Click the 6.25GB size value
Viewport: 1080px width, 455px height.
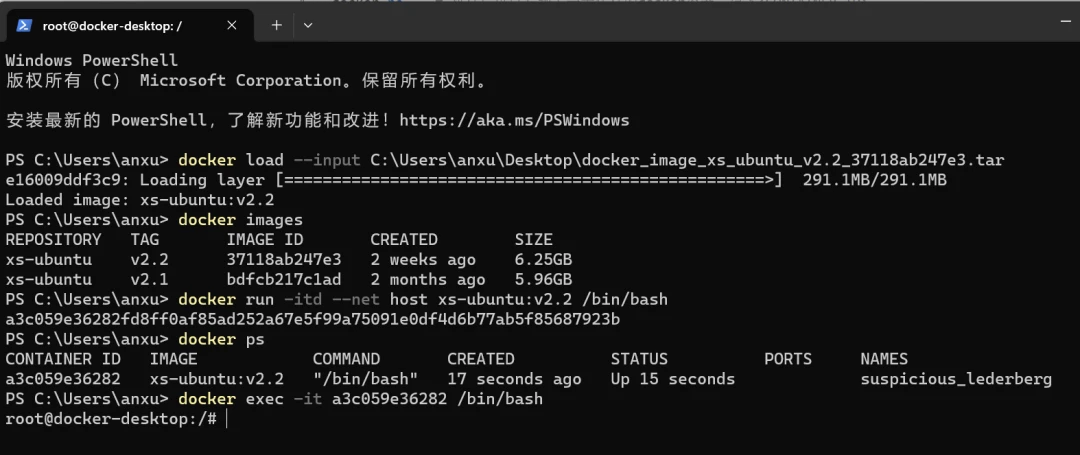tap(543, 260)
